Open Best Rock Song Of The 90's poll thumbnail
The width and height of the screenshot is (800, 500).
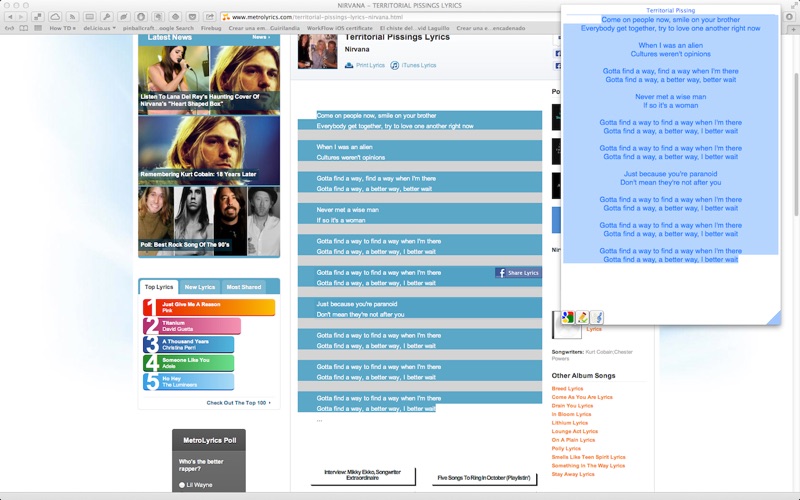tap(209, 221)
